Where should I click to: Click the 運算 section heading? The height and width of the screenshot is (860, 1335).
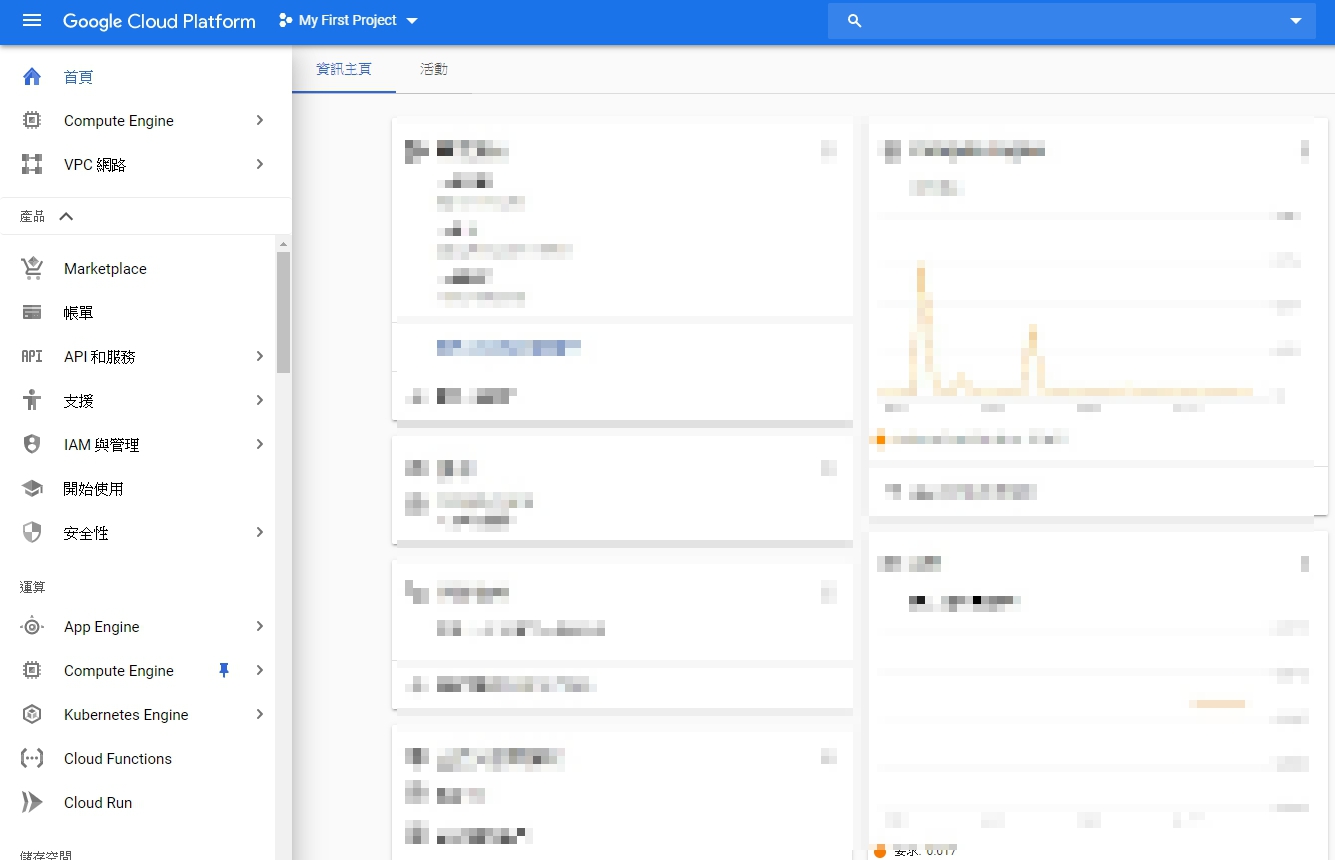pos(33,587)
